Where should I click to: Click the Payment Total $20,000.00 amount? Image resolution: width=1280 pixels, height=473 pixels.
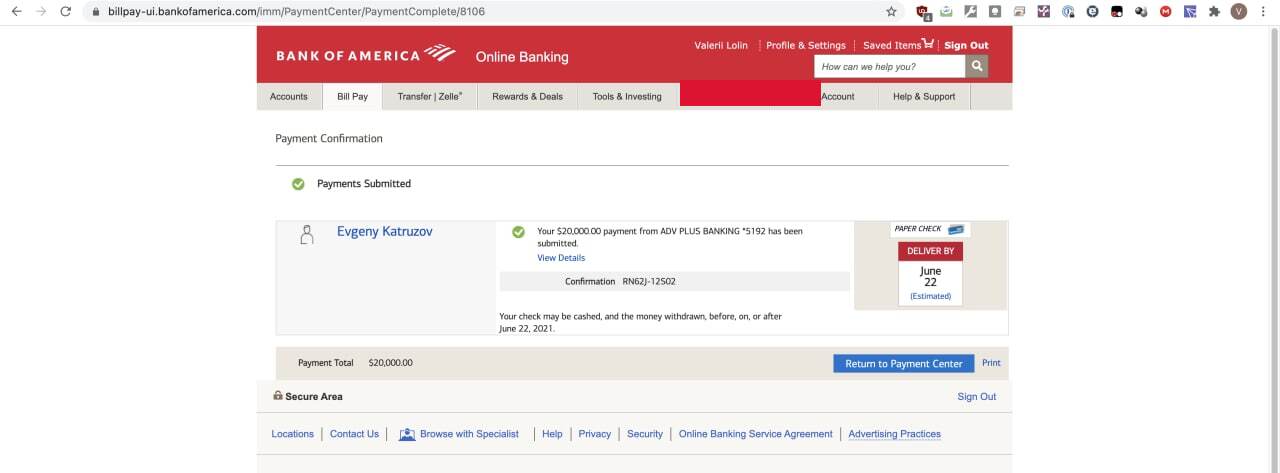click(390, 363)
